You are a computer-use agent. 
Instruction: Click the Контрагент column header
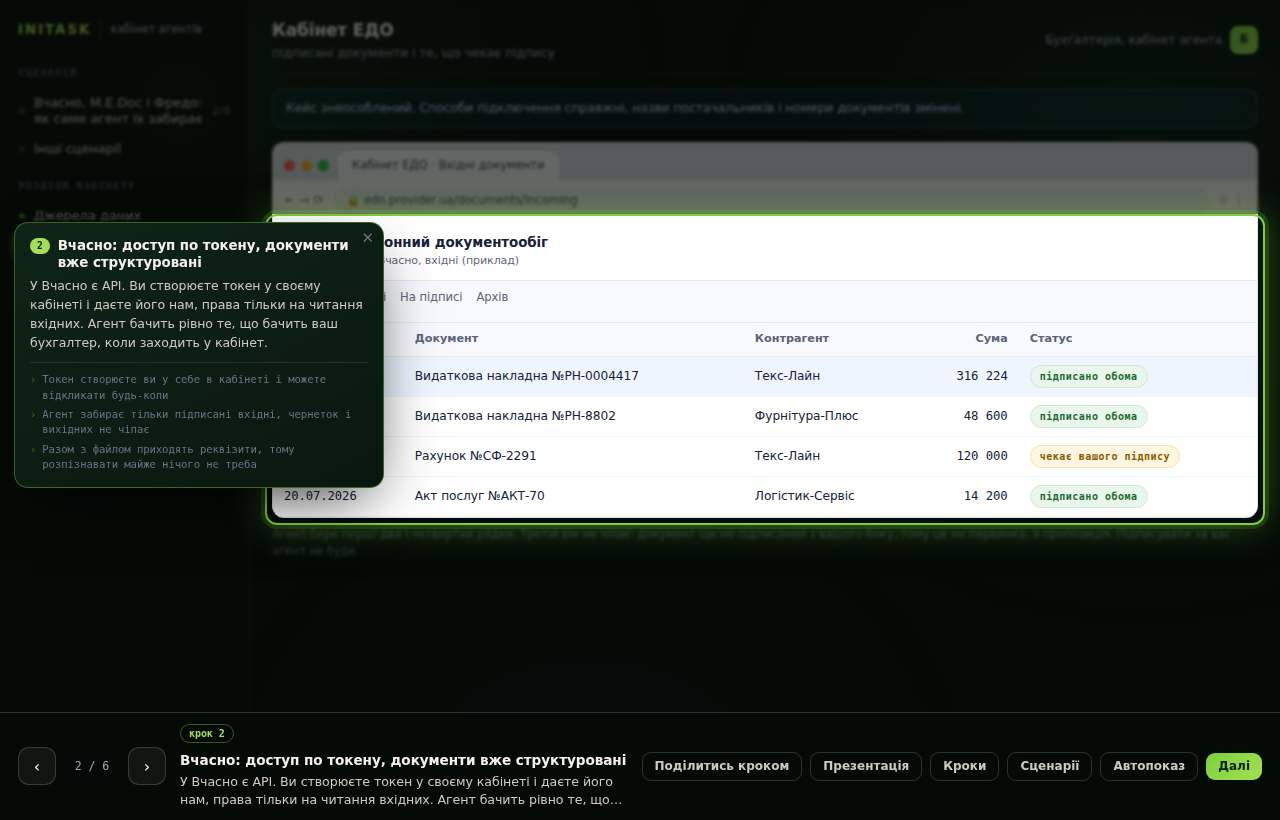point(792,338)
